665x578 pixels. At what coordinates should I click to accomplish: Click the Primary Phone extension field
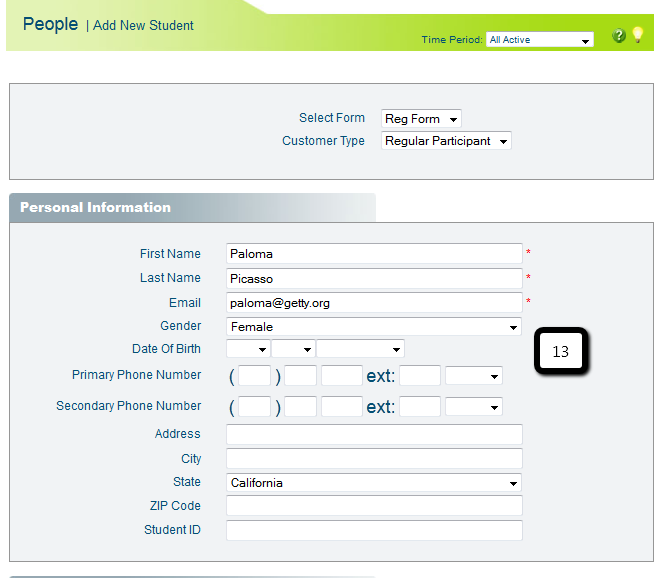tap(420, 376)
